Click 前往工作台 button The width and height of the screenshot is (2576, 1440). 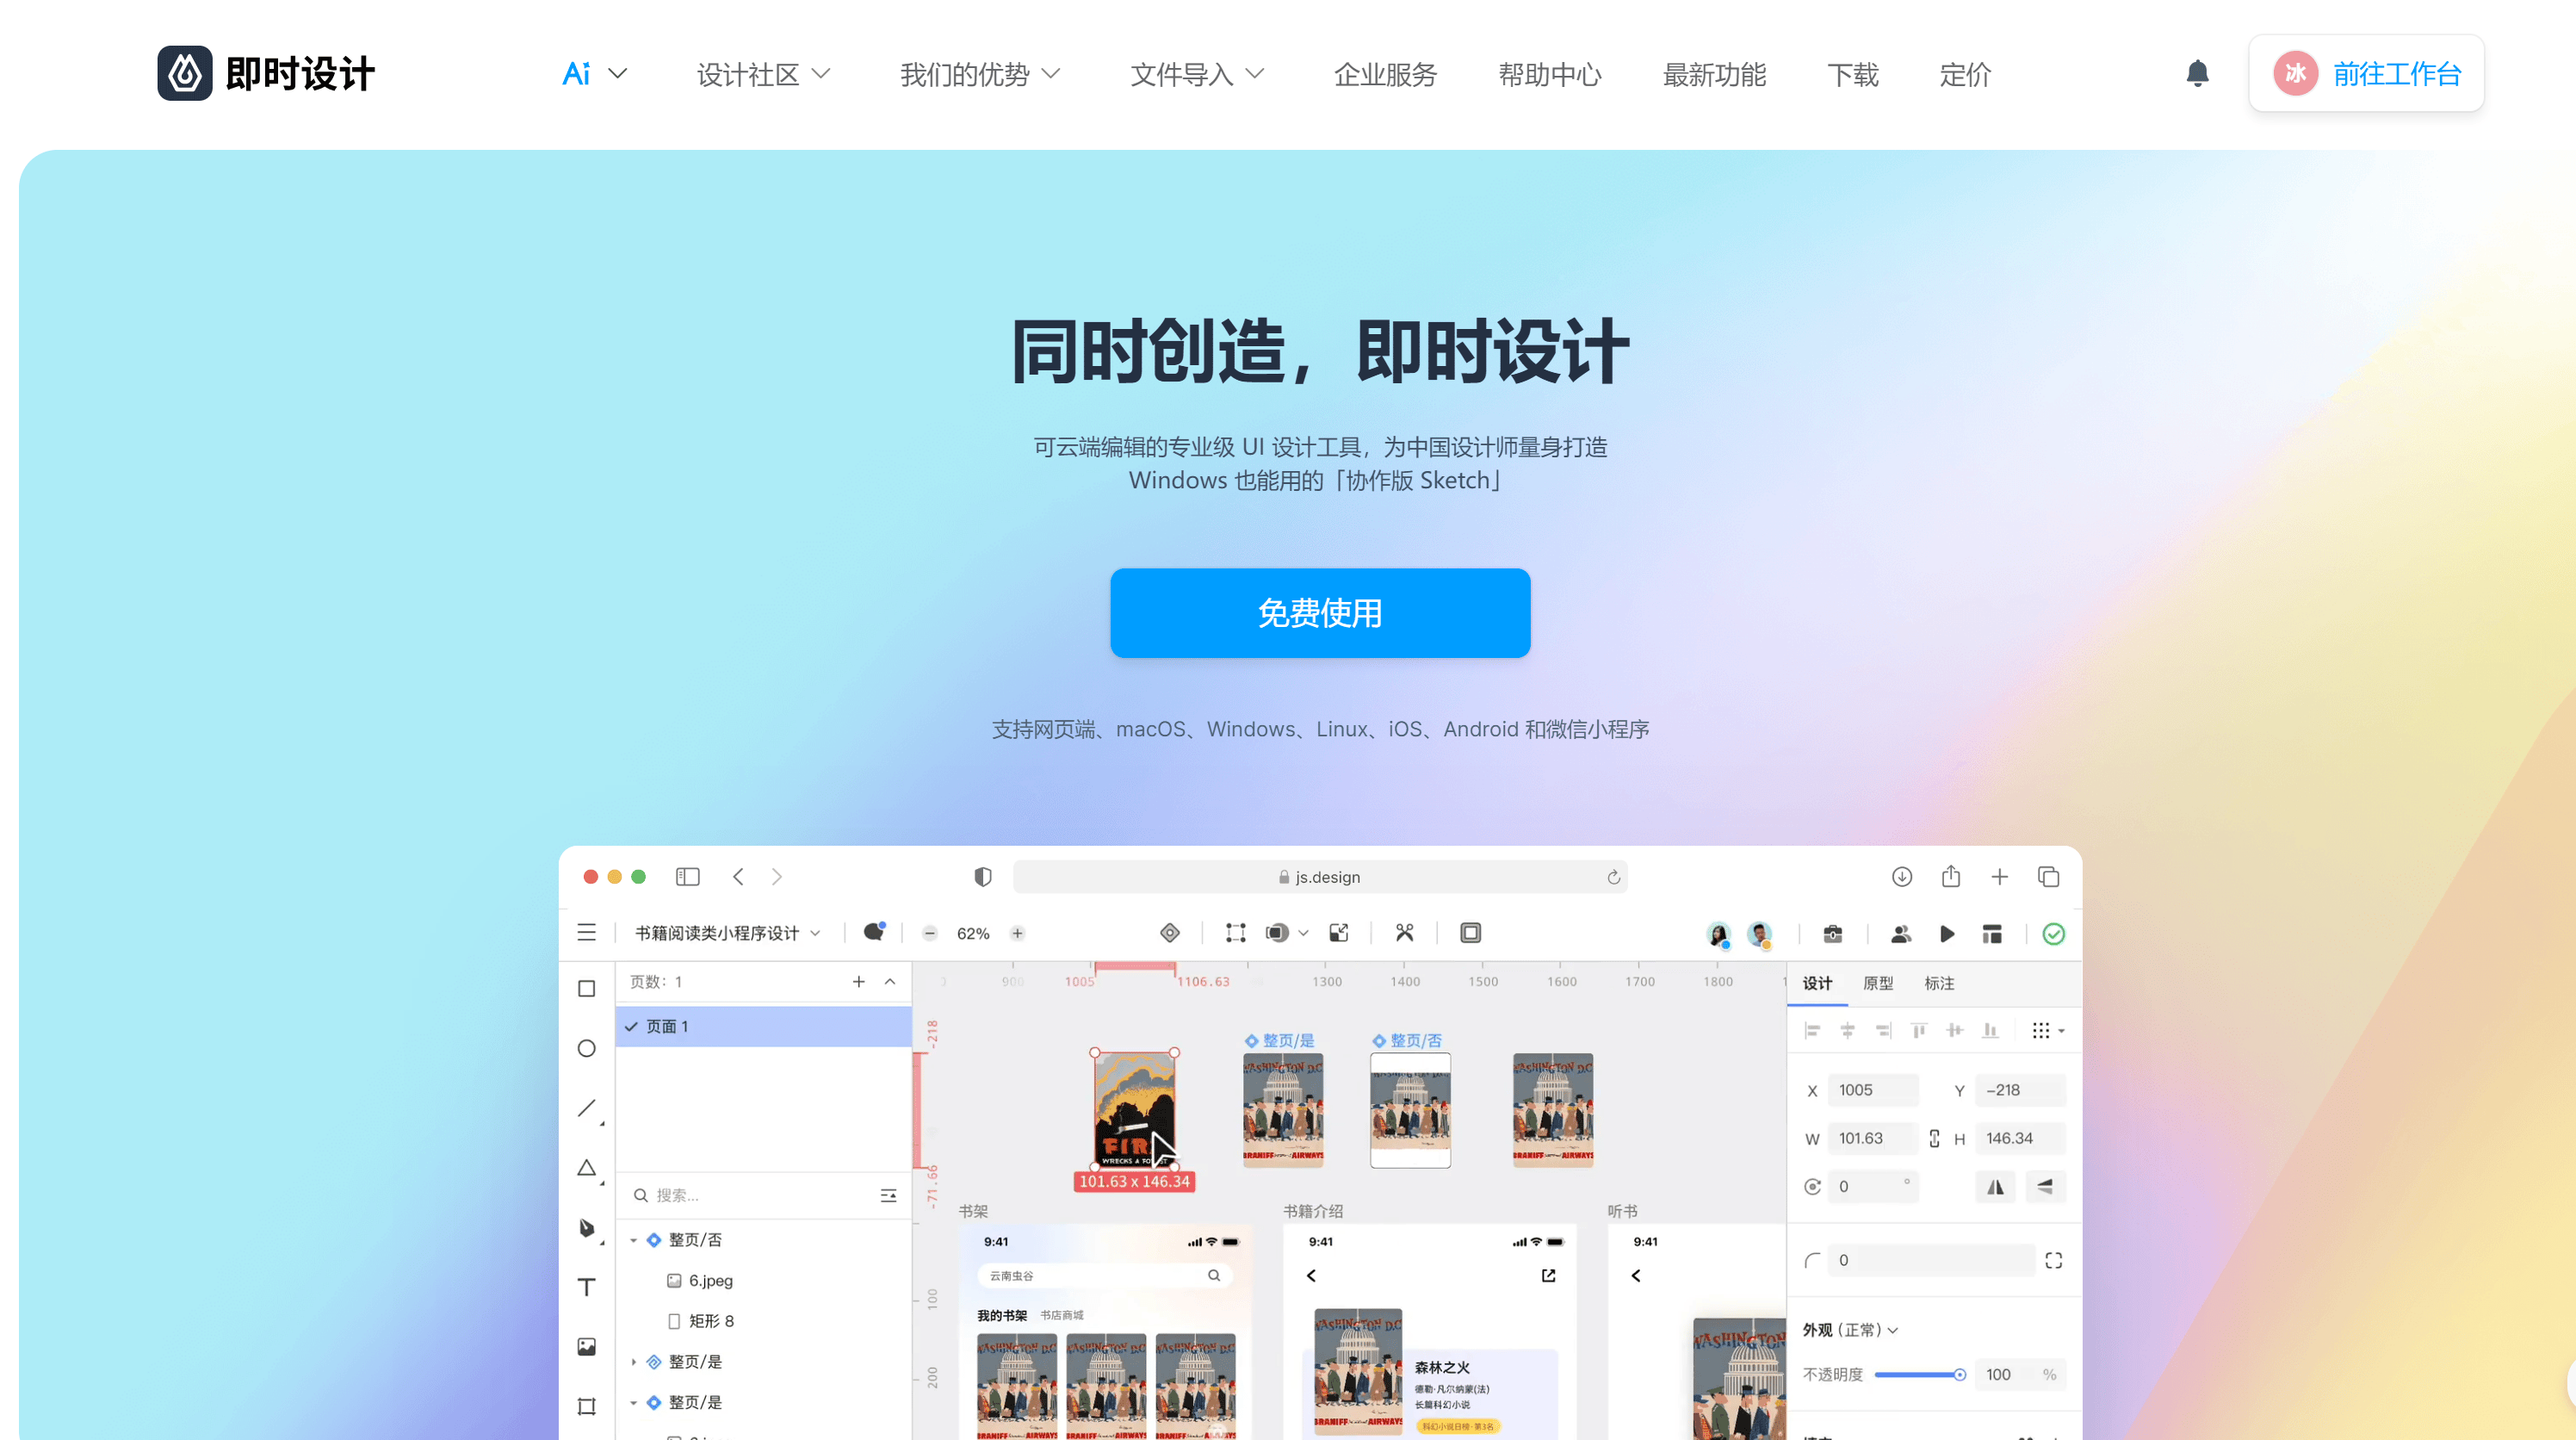coord(2366,73)
